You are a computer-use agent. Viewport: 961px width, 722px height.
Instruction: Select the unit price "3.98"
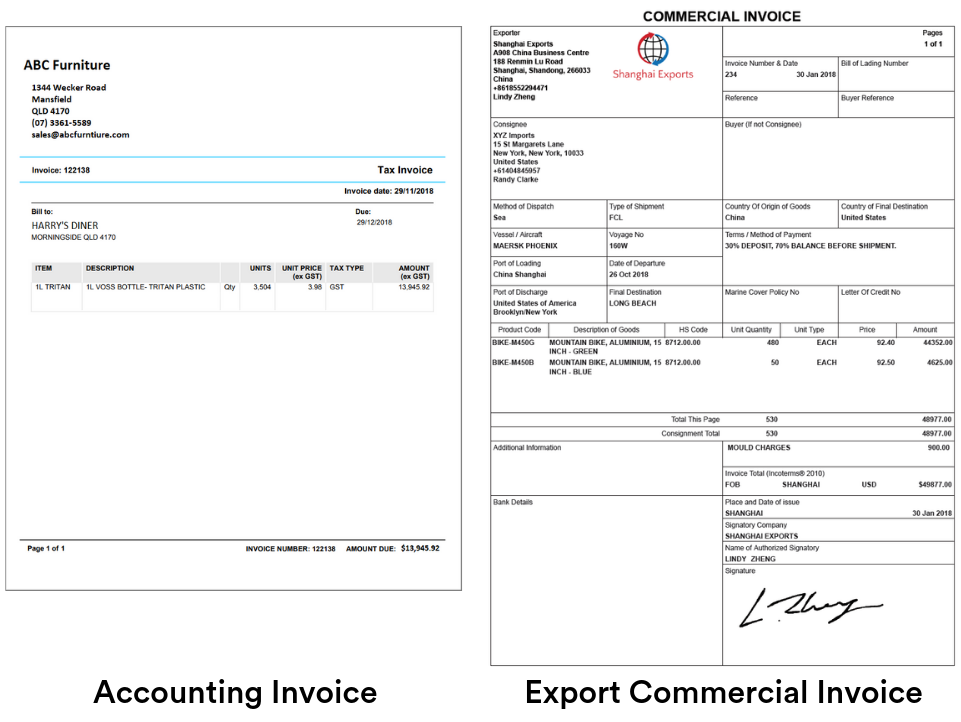pyautogui.click(x=314, y=287)
